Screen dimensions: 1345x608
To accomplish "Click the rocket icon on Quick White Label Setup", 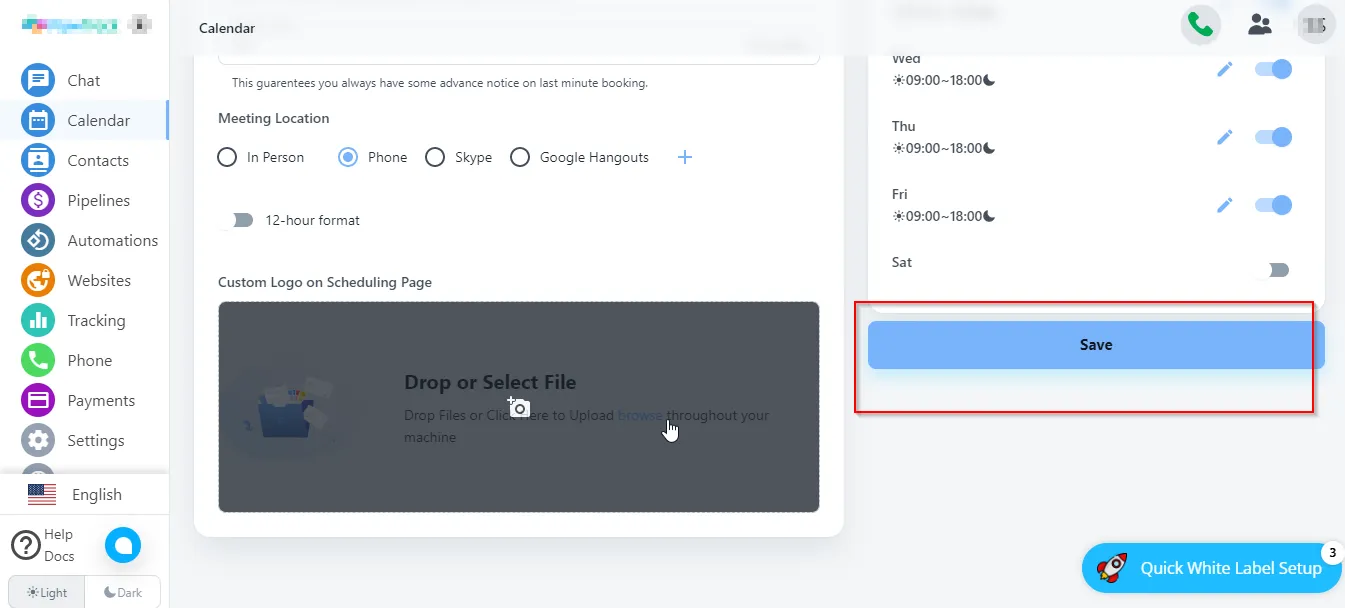I will click(1112, 568).
